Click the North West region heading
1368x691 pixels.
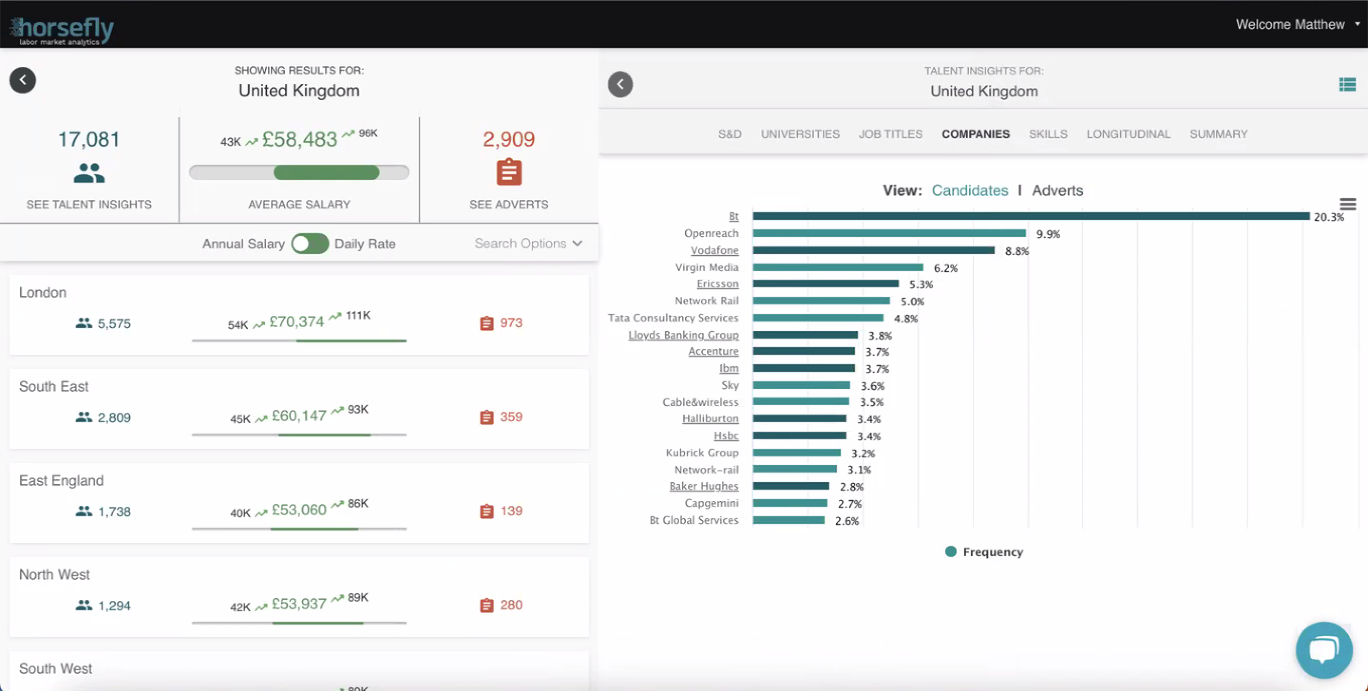click(55, 575)
